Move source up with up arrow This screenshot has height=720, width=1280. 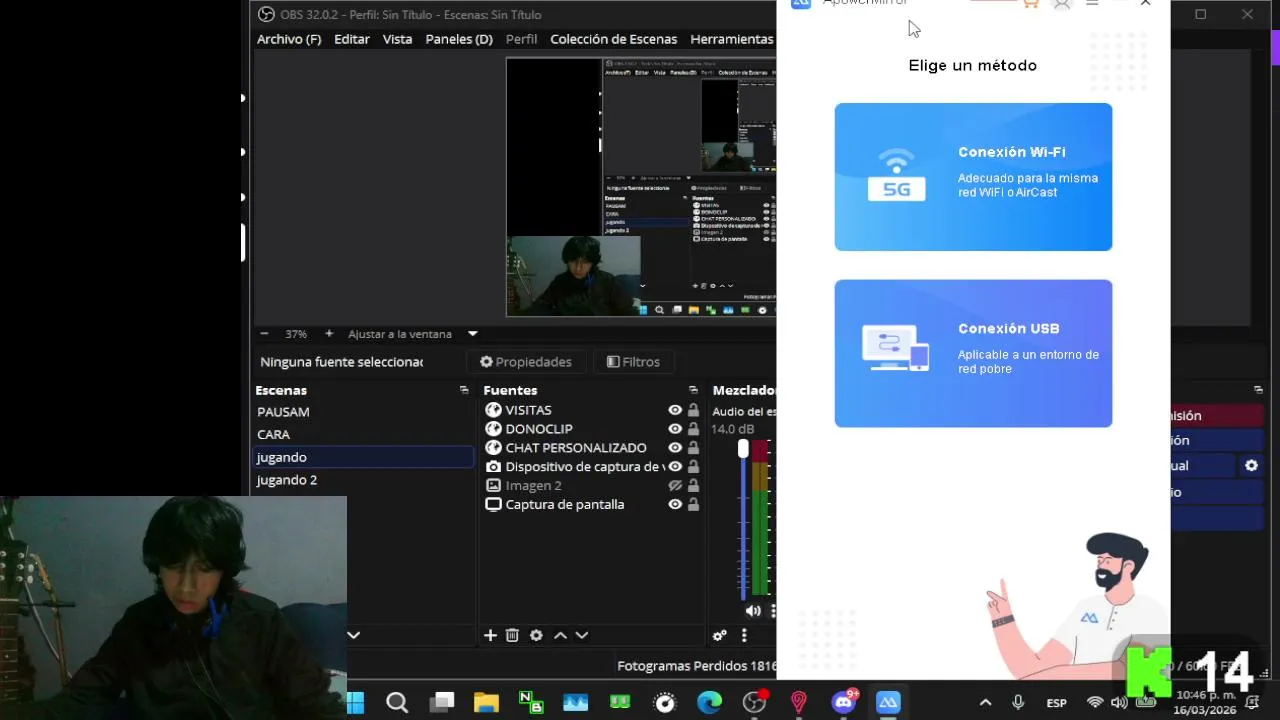point(560,635)
